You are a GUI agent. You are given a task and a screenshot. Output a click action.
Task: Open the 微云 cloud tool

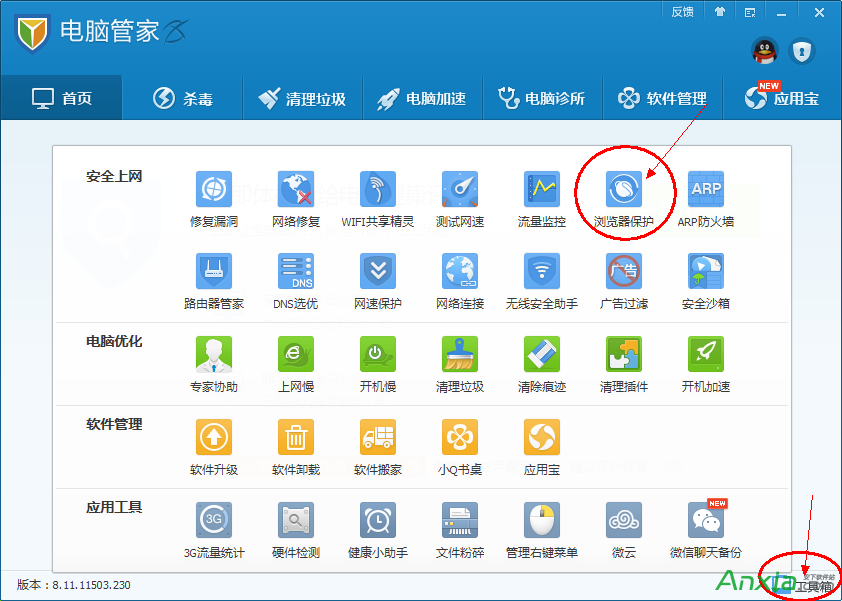pos(623,531)
